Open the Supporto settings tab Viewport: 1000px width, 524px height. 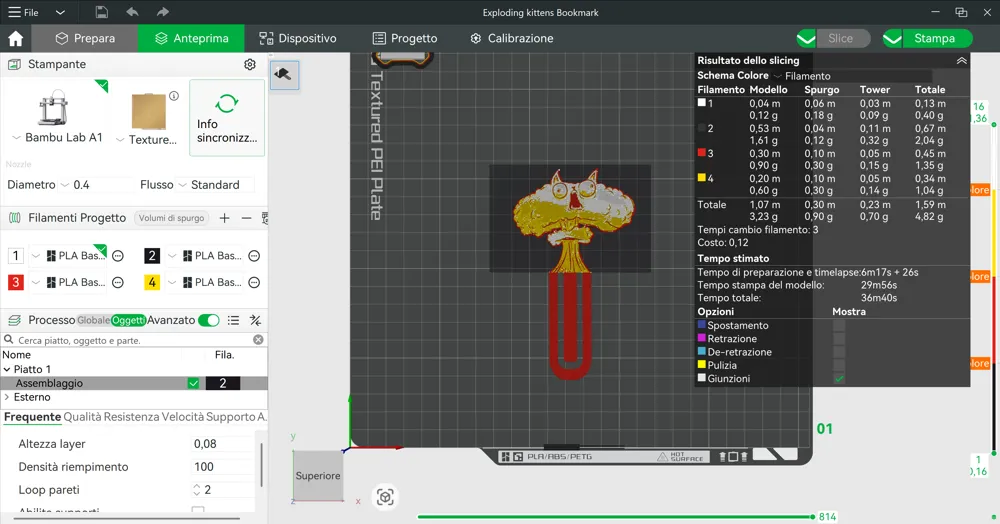(x=230, y=417)
